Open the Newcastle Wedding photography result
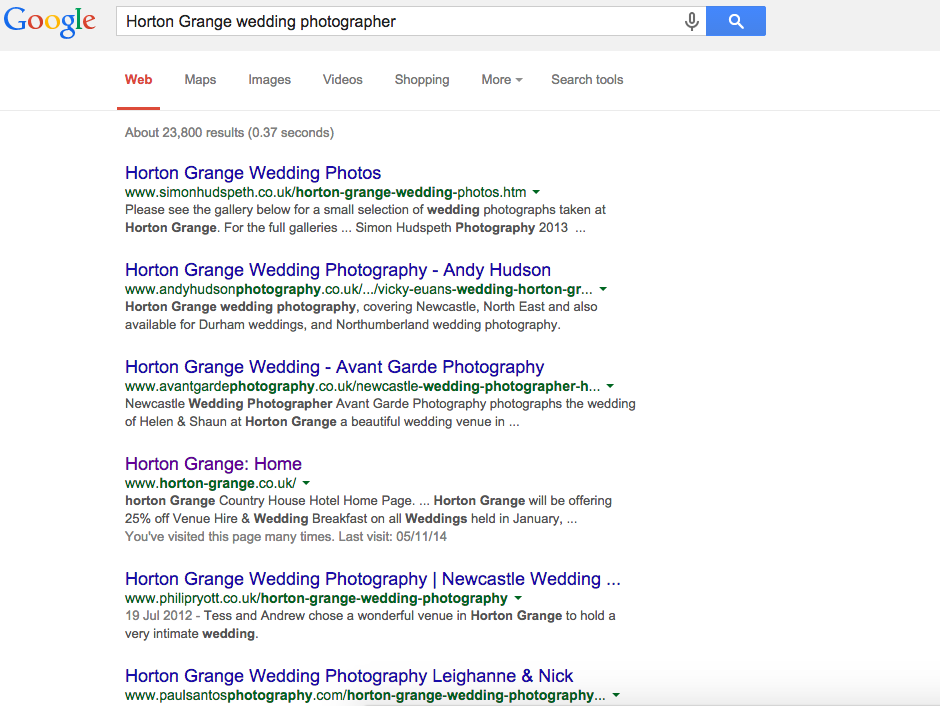This screenshot has width=940, height=706. pos(372,579)
